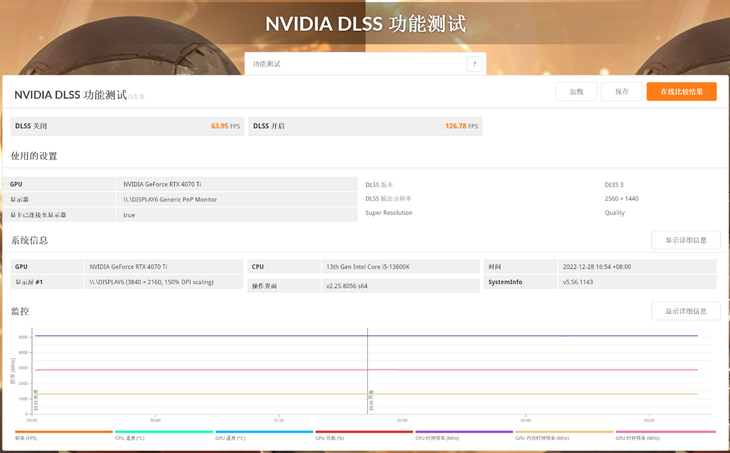Click the 'true' value in settings
The width and height of the screenshot is (730, 453).
(129, 215)
